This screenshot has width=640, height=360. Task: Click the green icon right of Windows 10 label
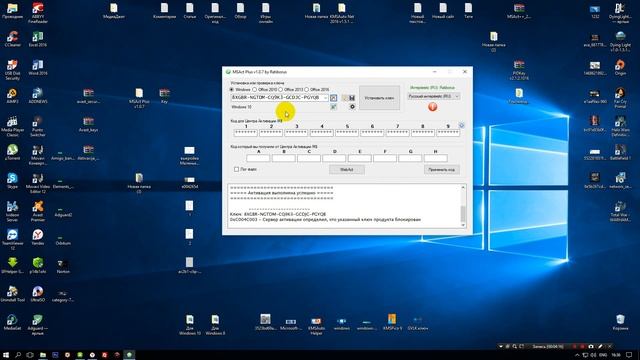[333, 107]
